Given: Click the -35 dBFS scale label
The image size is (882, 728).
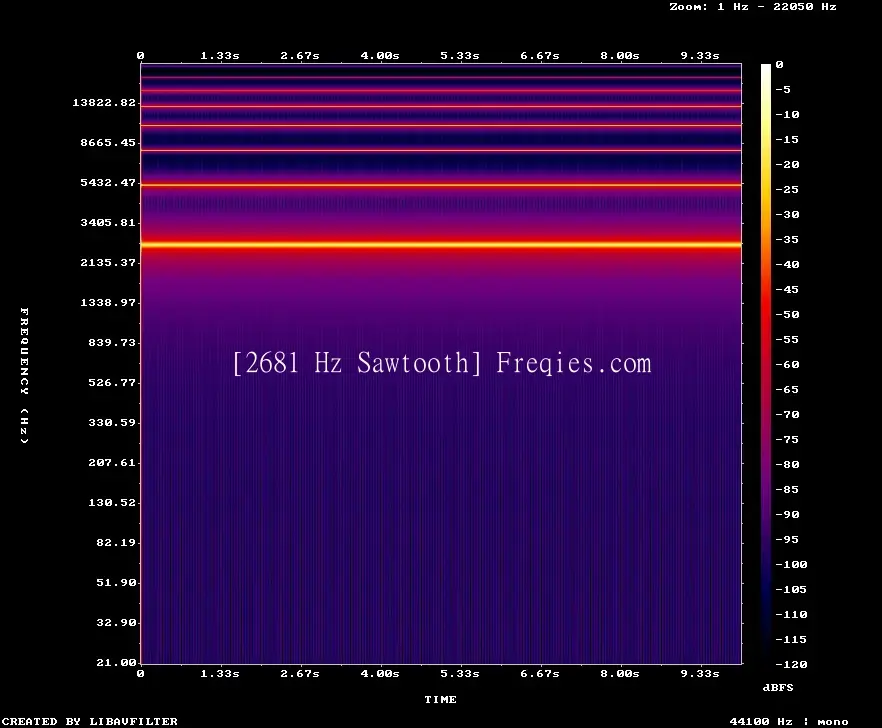Looking at the screenshot, I should coord(787,239).
